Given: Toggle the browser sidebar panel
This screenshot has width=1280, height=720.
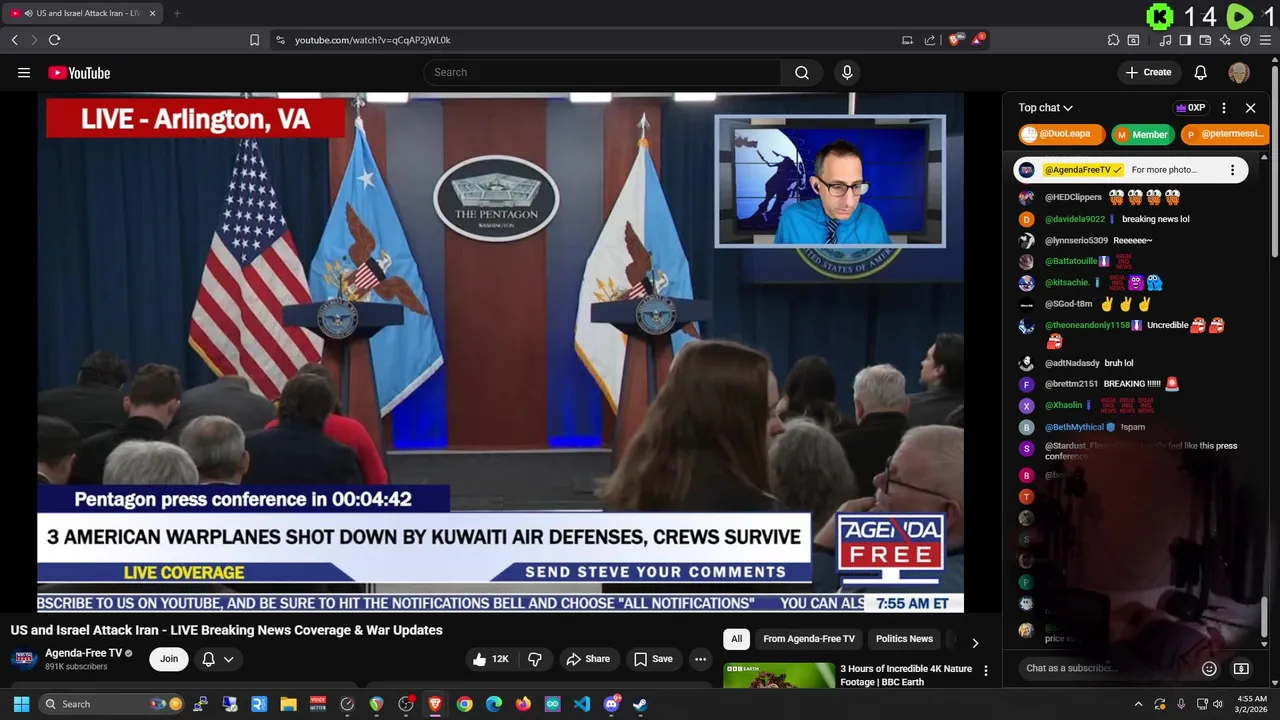Looking at the screenshot, I should pyautogui.click(x=1185, y=40).
